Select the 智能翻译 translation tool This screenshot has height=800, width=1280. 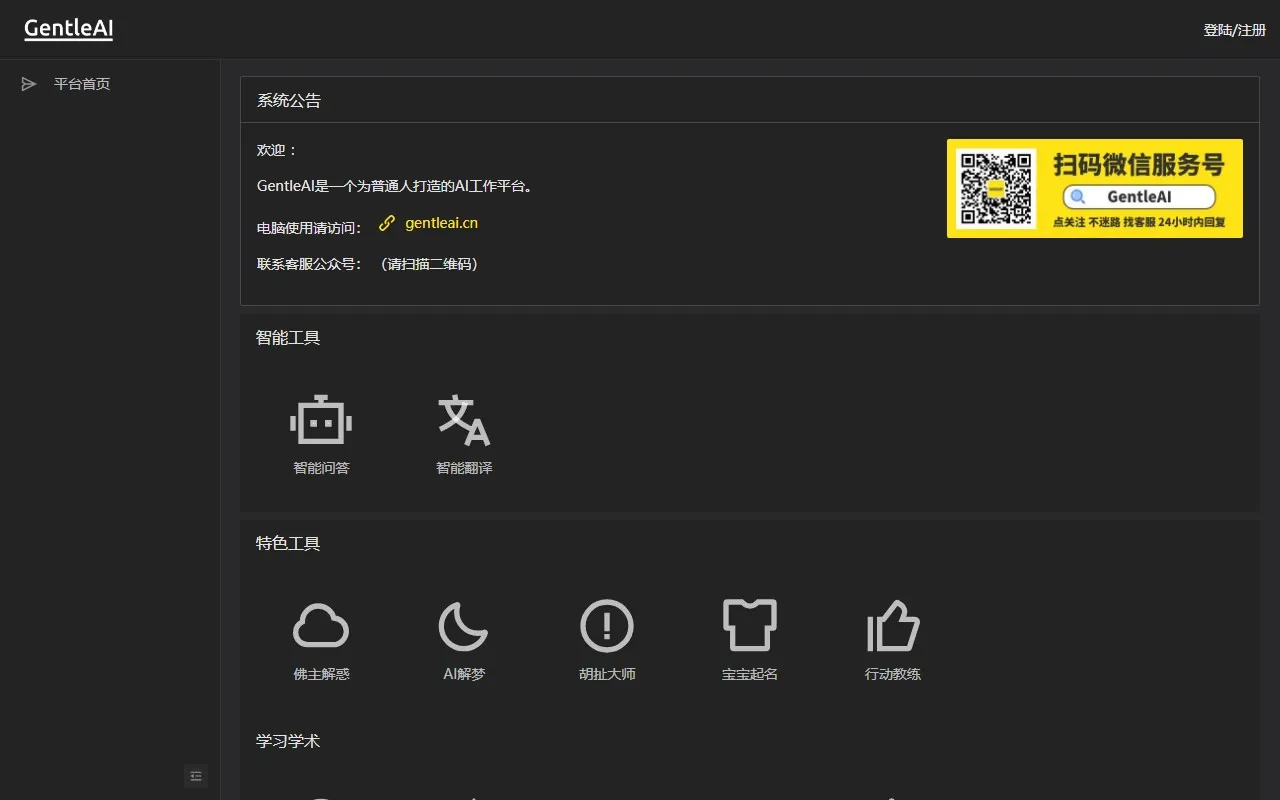463,435
